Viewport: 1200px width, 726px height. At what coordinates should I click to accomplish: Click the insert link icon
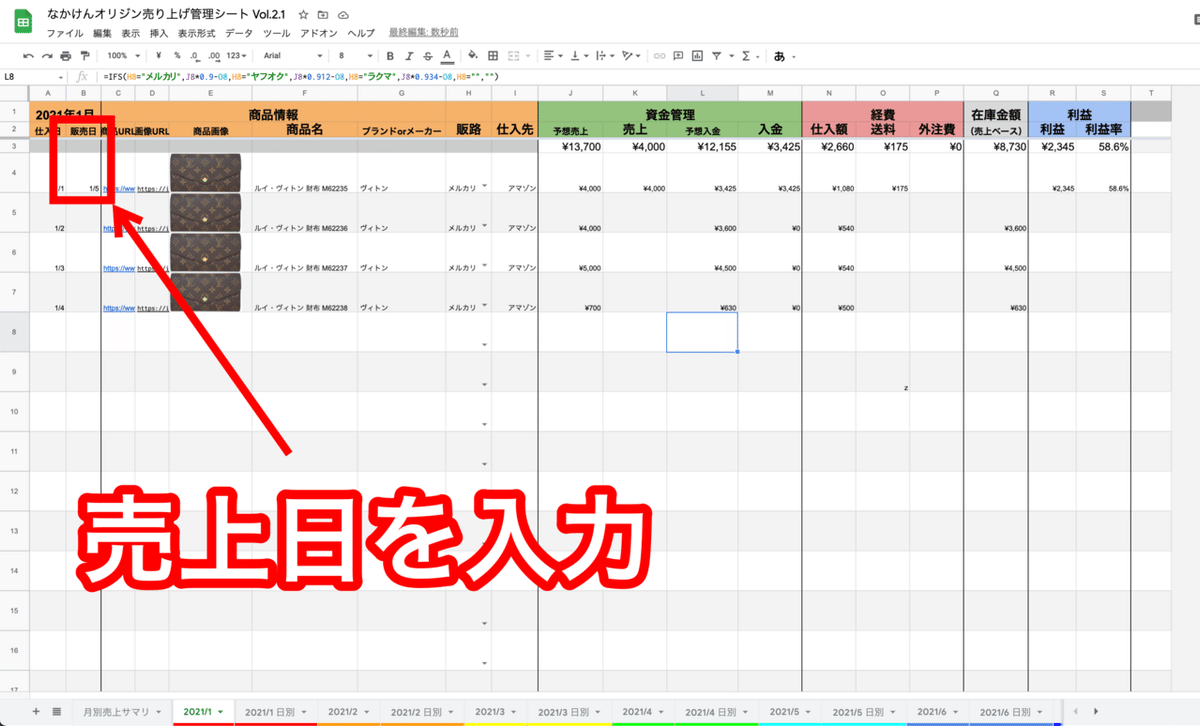(661, 56)
